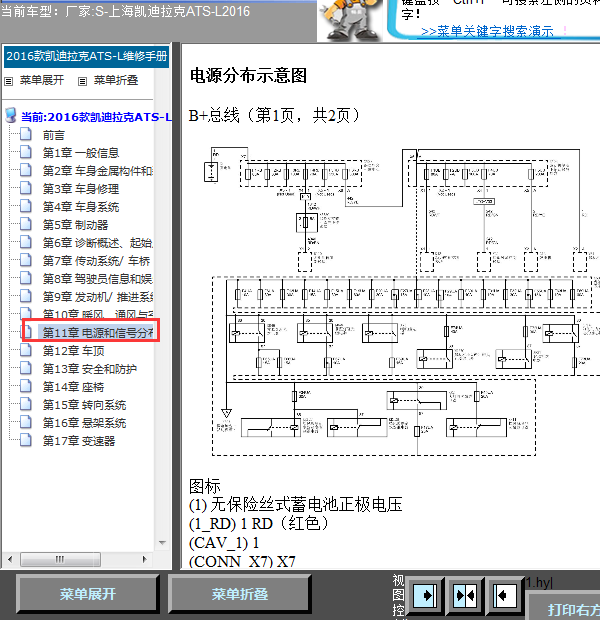Open 第1章 一般信息 chapter
The width and height of the screenshot is (600, 620).
tap(81, 153)
